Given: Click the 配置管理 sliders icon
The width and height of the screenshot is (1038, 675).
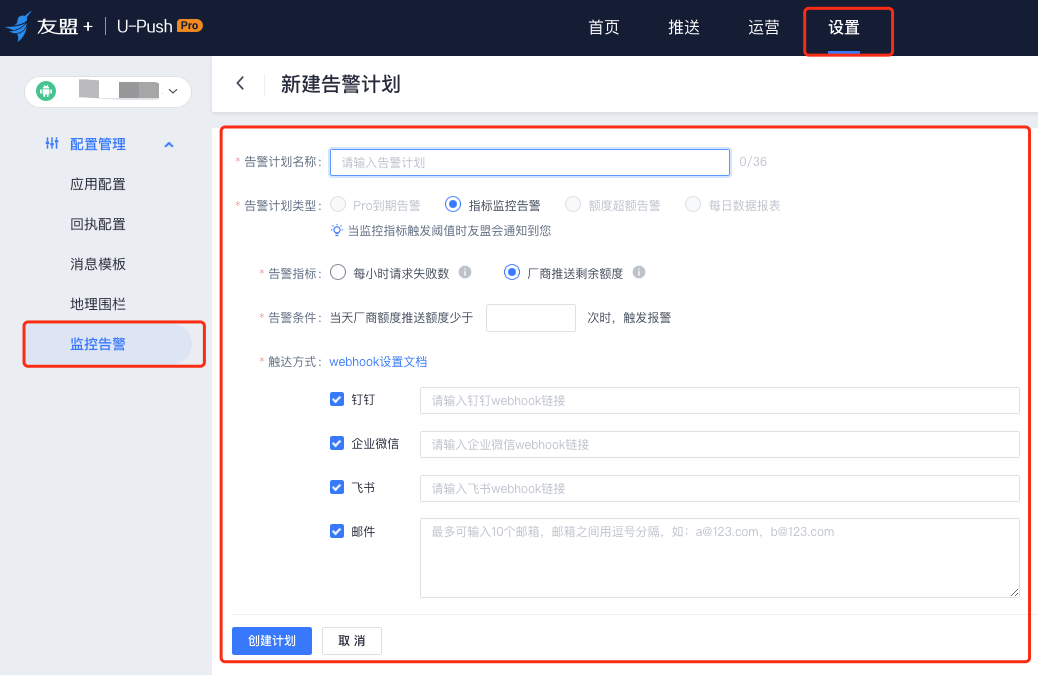Looking at the screenshot, I should click(x=52, y=144).
